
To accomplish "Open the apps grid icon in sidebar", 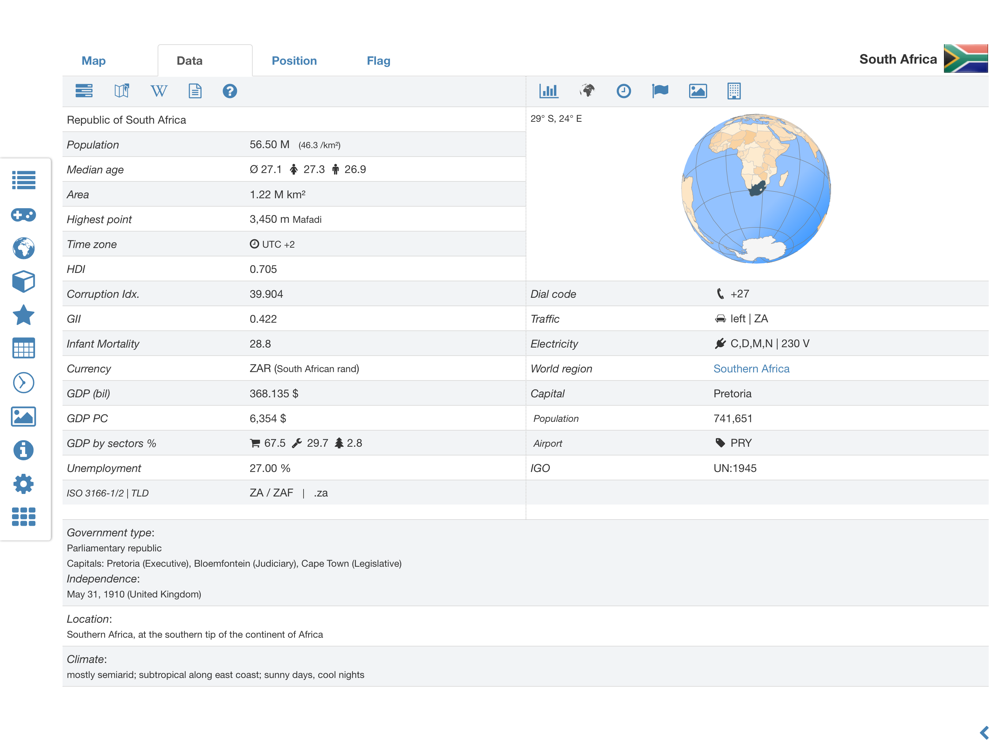I will [x=24, y=517].
